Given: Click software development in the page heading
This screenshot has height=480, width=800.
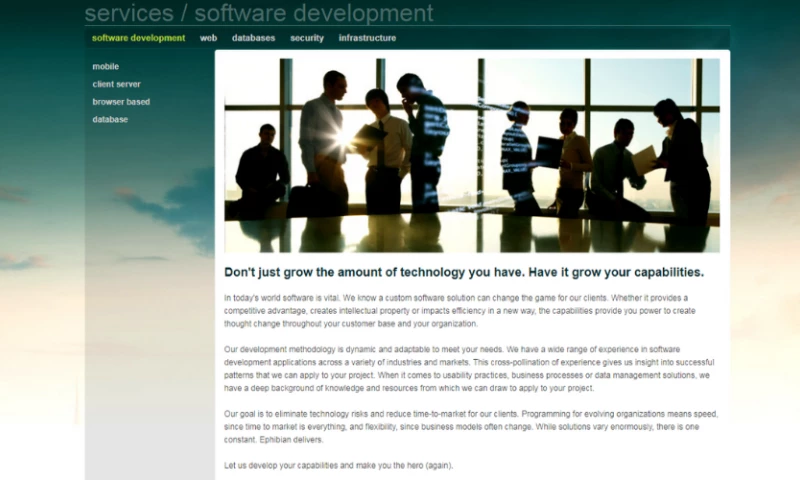Looking at the screenshot, I should (x=313, y=13).
